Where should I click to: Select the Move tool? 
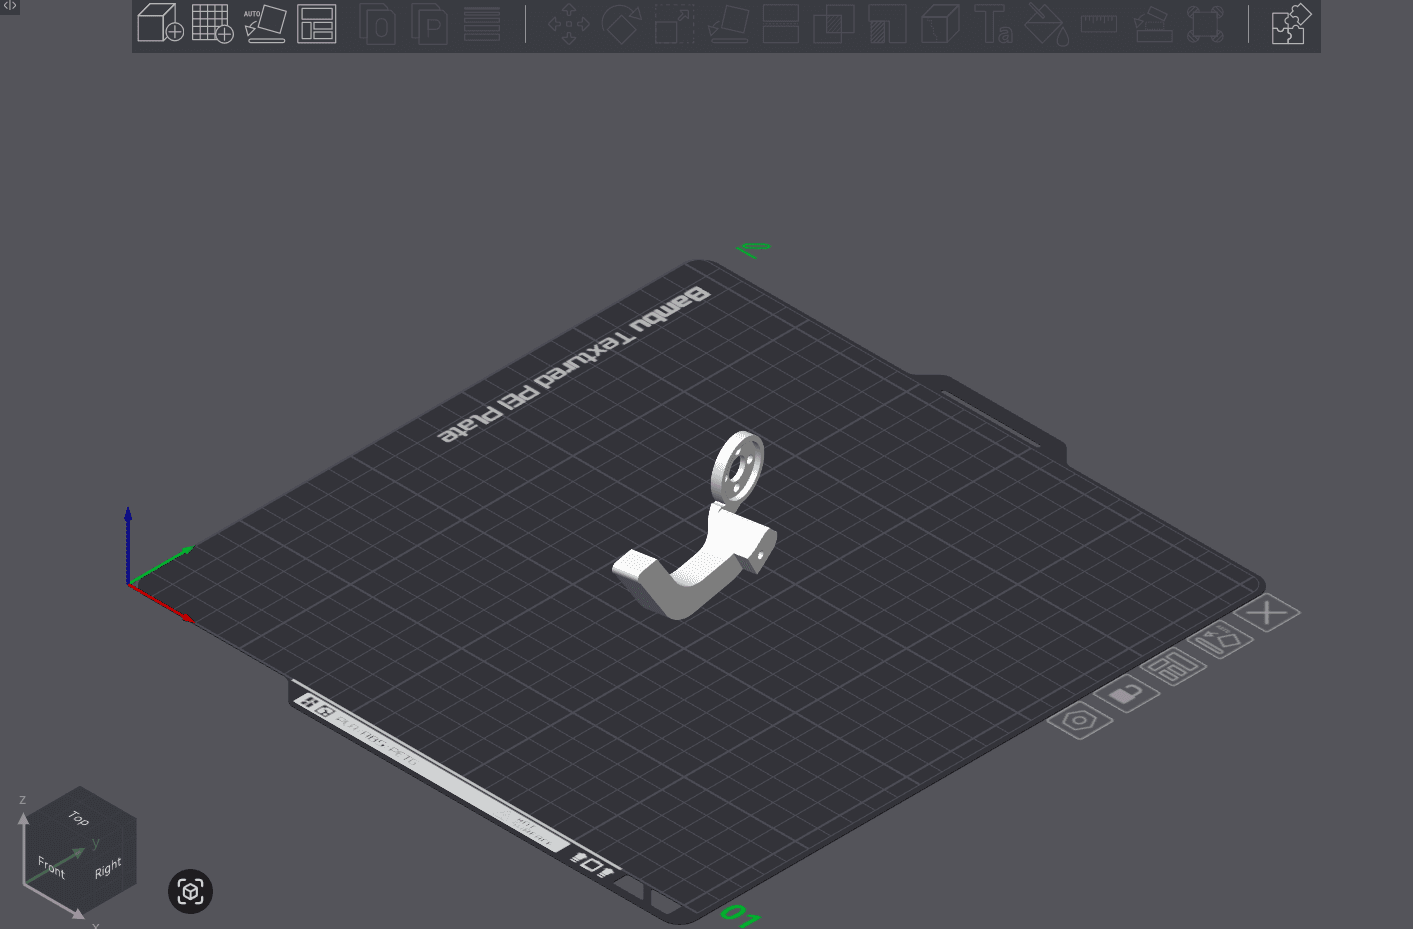click(x=568, y=25)
